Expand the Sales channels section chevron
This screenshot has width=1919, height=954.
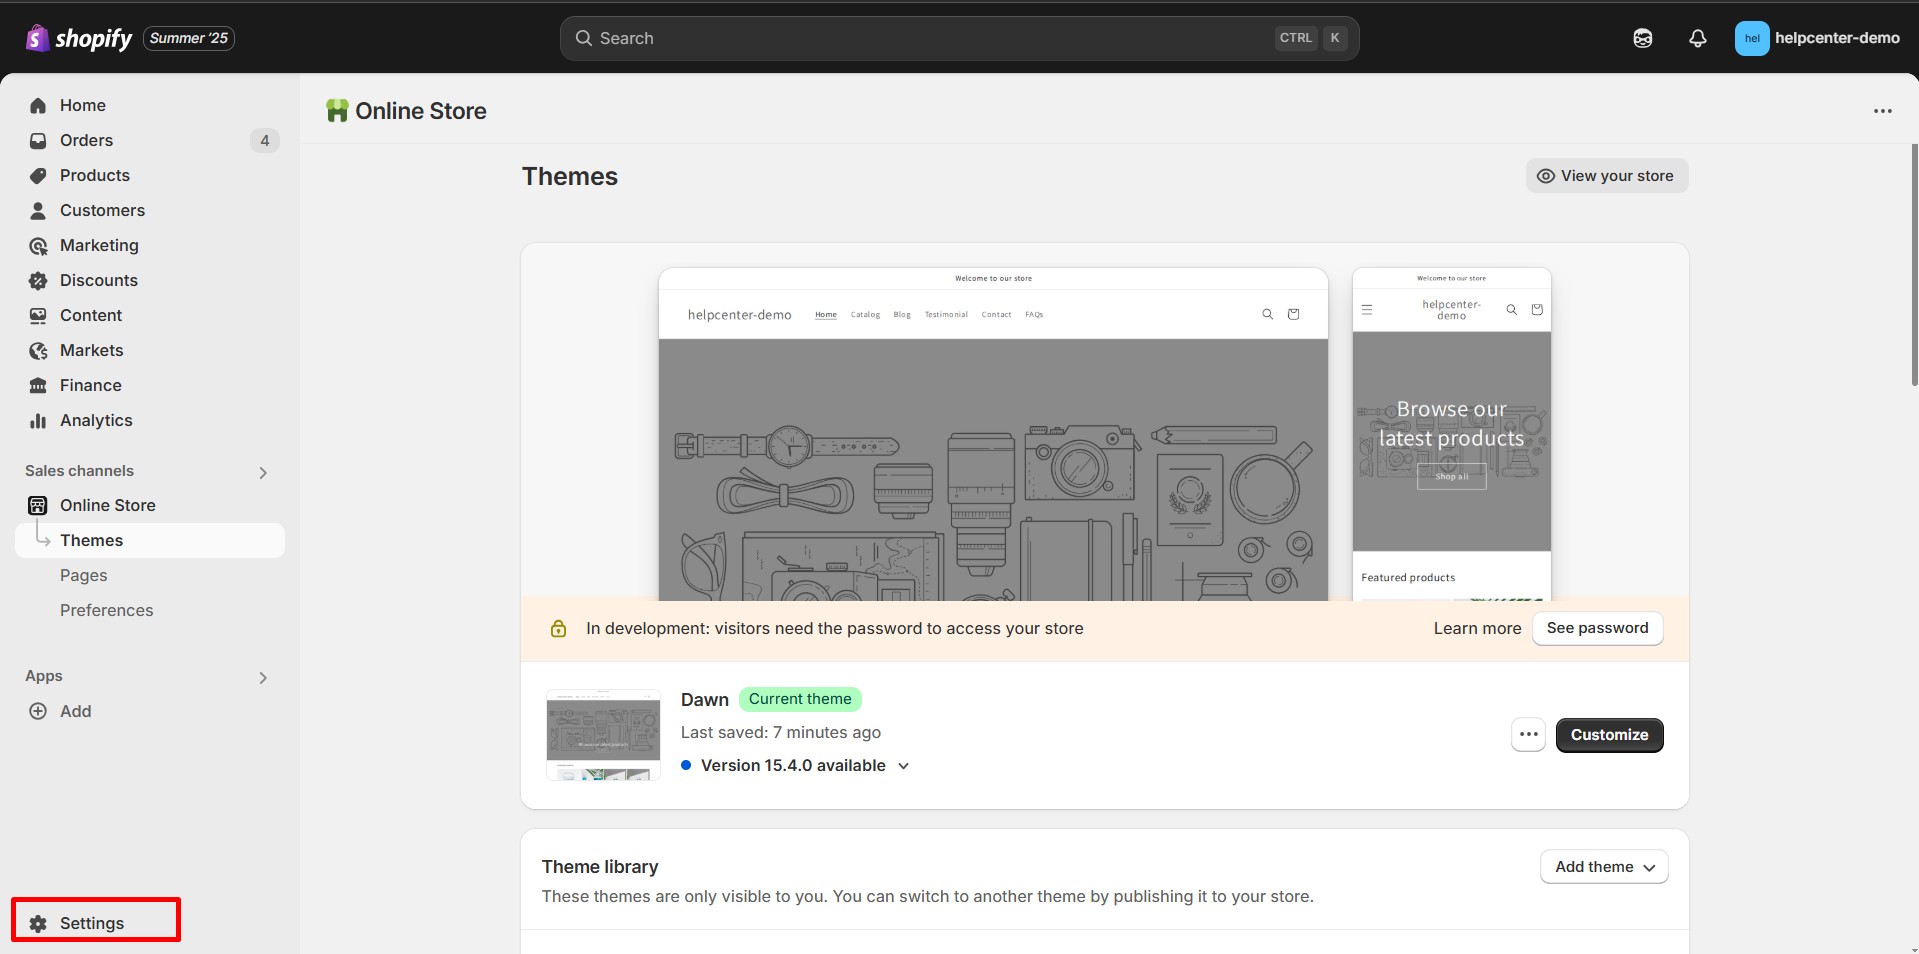click(263, 472)
